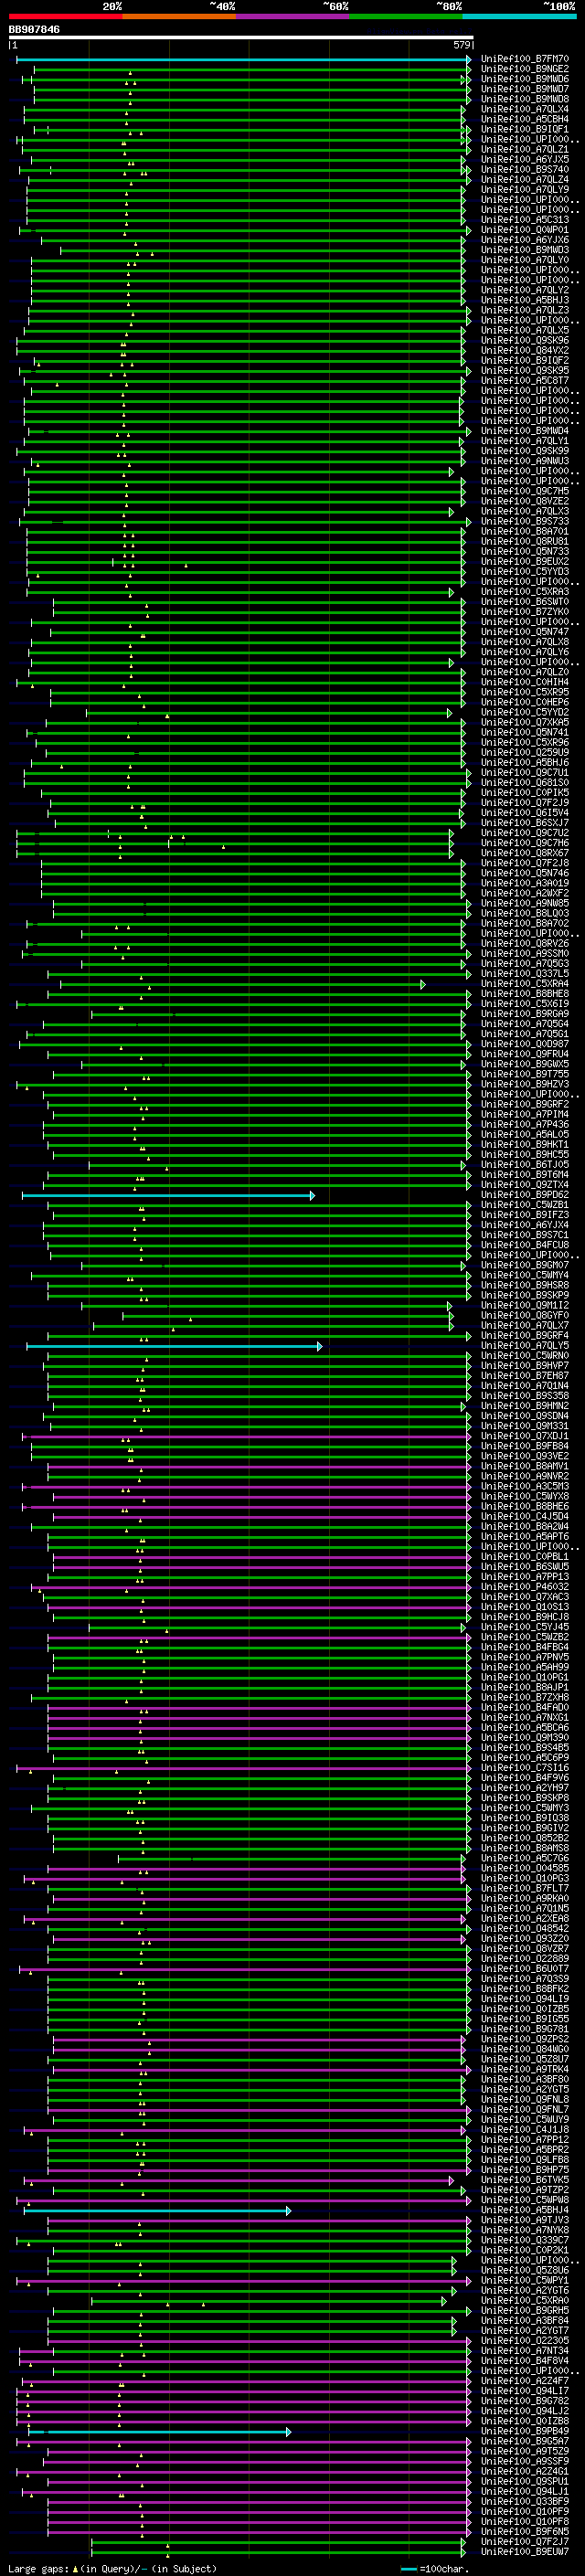585x2576 pixels.
Task: Select label UniRef100_B9RGA9
Action: 525,1014
